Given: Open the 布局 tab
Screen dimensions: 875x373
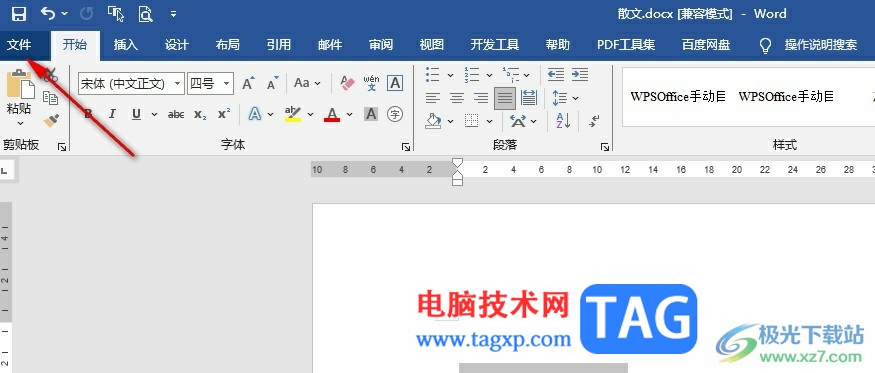Looking at the screenshot, I should pyautogui.click(x=227, y=45).
